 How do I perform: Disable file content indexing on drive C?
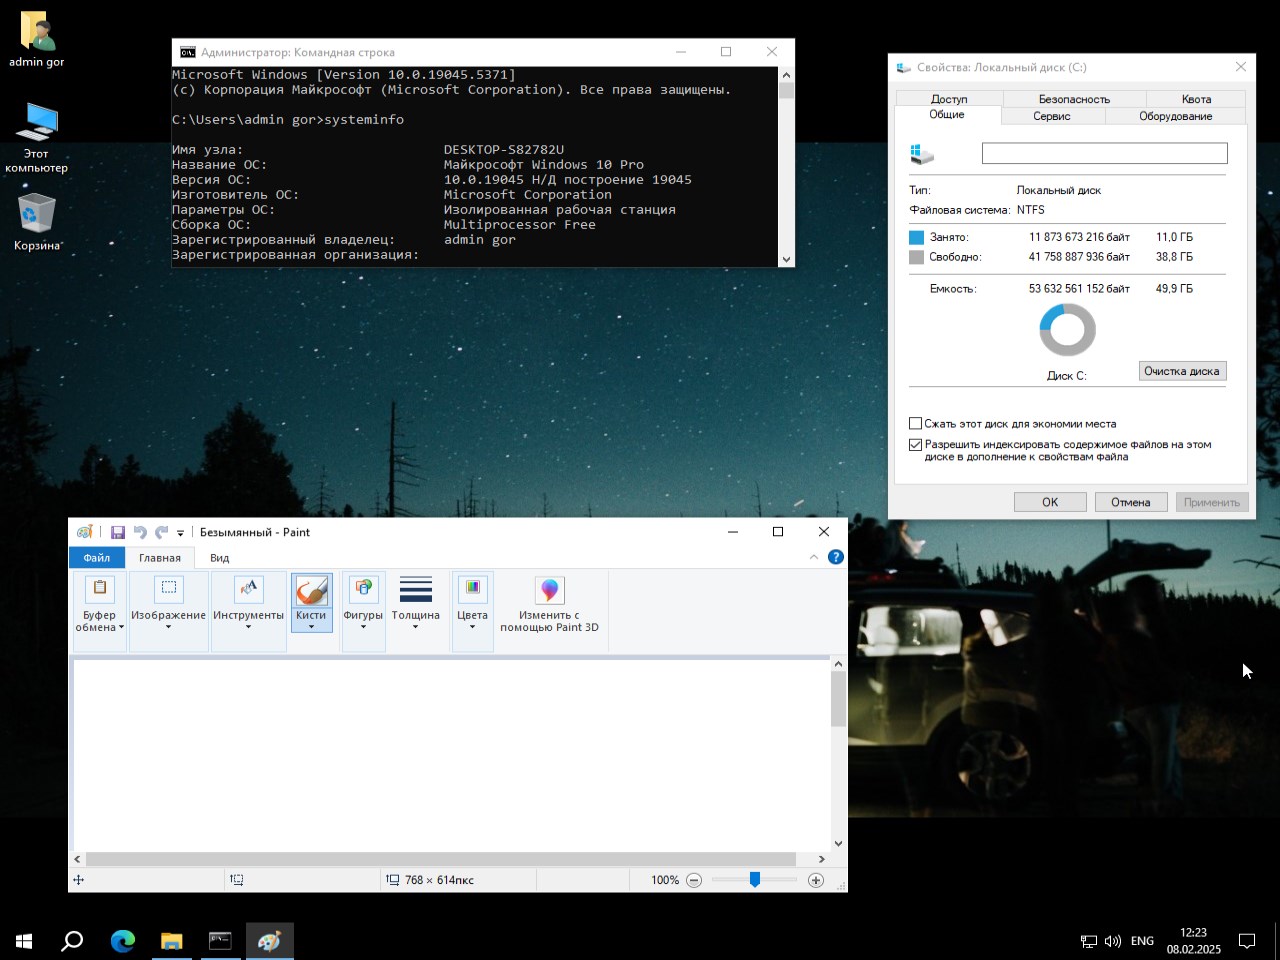coord(915,444)
